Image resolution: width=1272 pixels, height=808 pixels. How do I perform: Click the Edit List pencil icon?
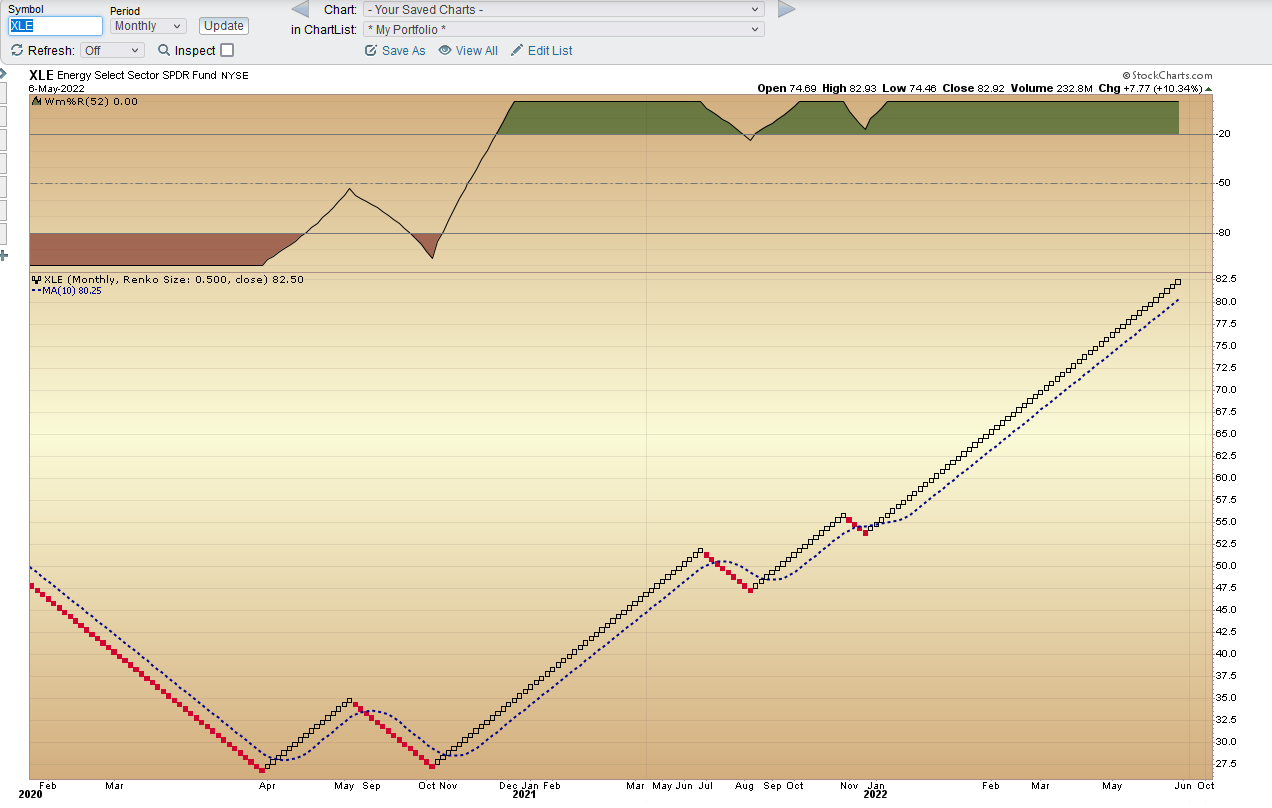tap(517, 50)
